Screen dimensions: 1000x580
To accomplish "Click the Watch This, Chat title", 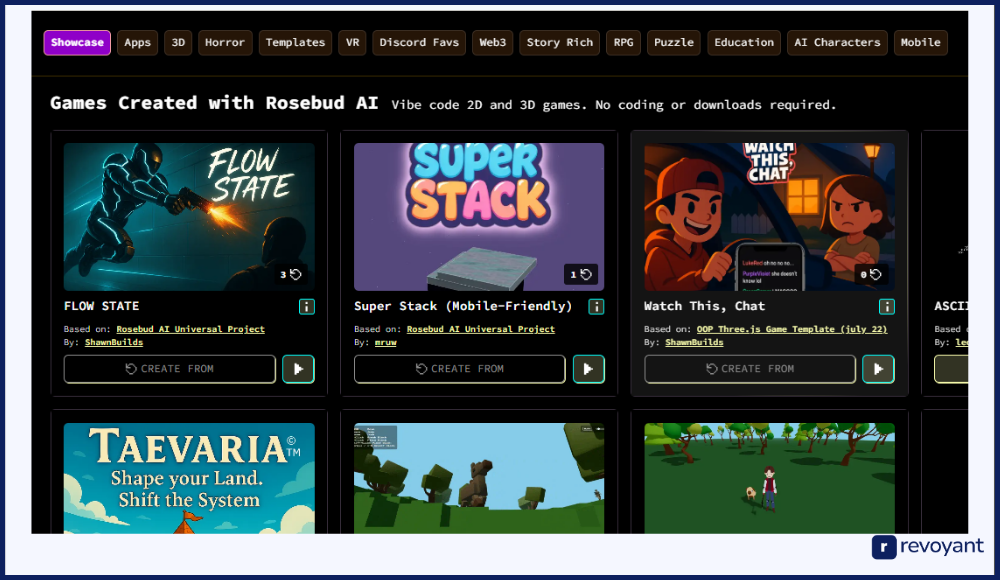I will pyautogui.click(x=704, y=306).
